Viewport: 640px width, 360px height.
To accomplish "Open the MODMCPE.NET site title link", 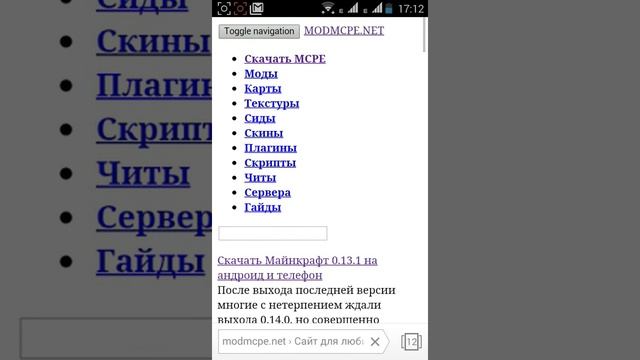I will tap(344, 31).
